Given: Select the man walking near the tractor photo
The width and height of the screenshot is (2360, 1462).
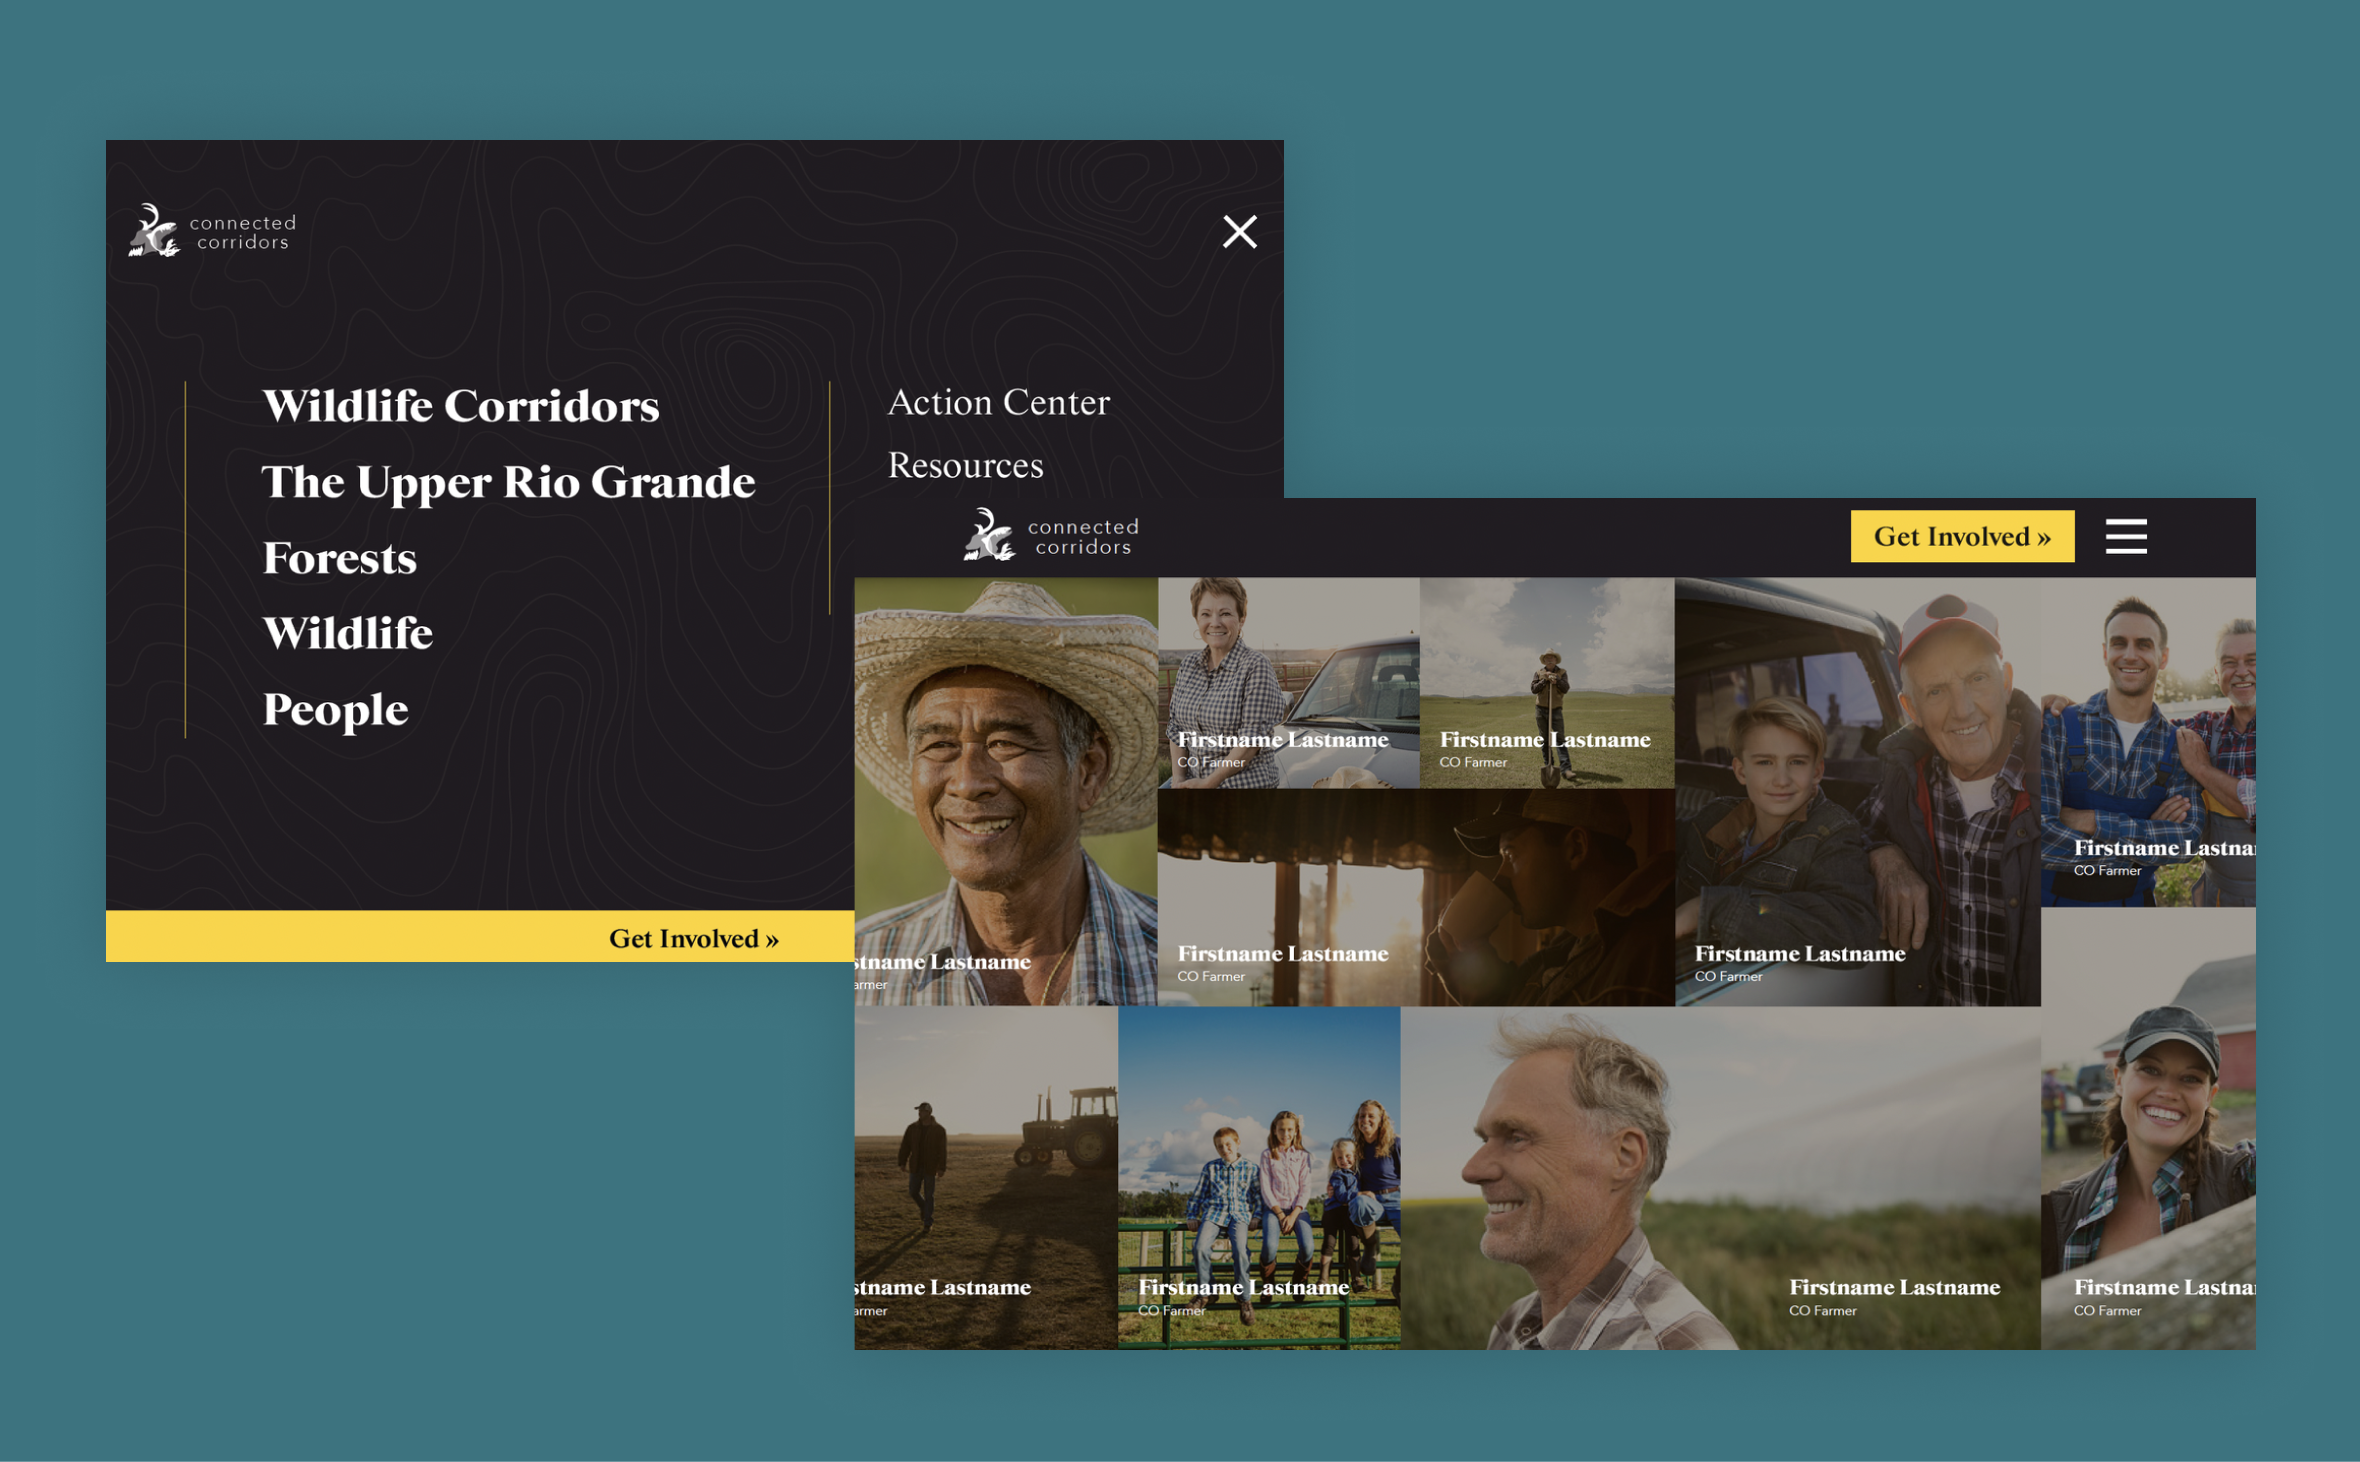Looking at the screenshot, I should (x=985, y=1177).
